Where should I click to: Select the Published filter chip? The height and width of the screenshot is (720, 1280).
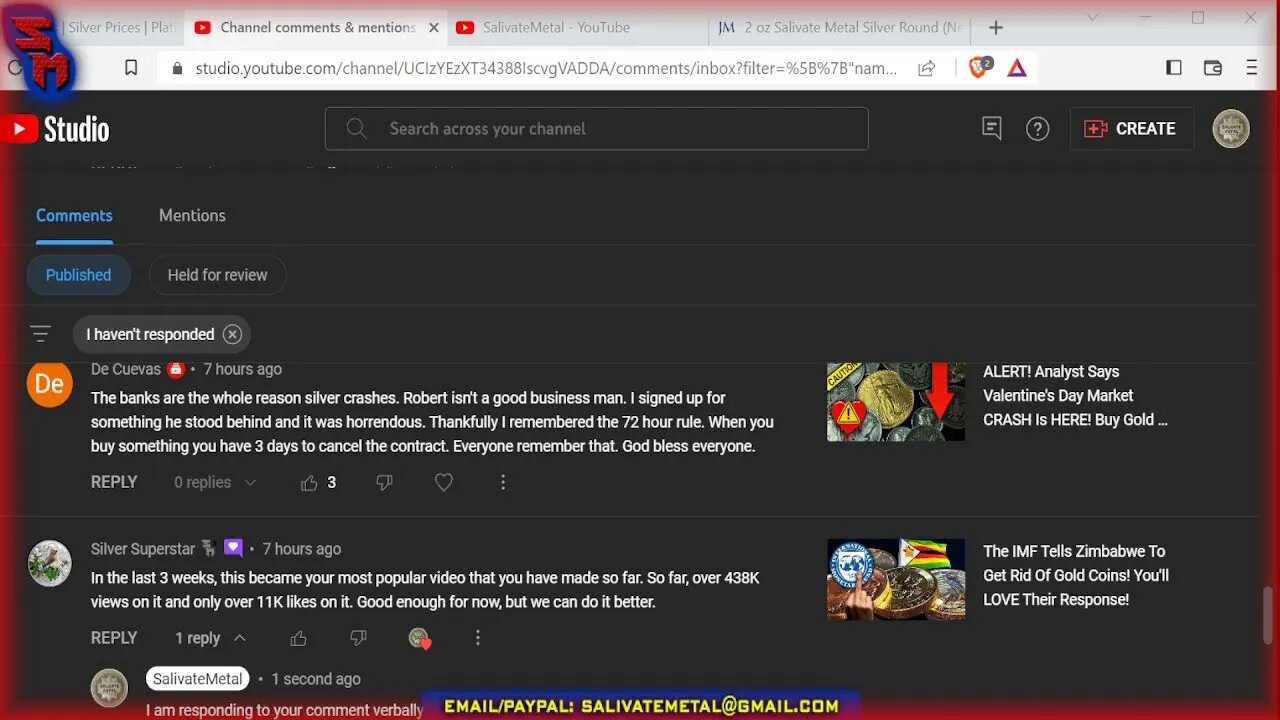[78, 275]
